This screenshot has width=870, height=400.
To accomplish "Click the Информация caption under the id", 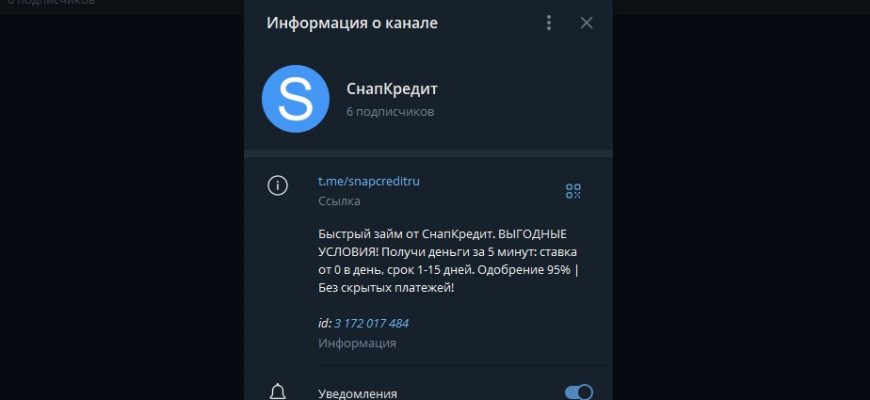I will 357,343.
